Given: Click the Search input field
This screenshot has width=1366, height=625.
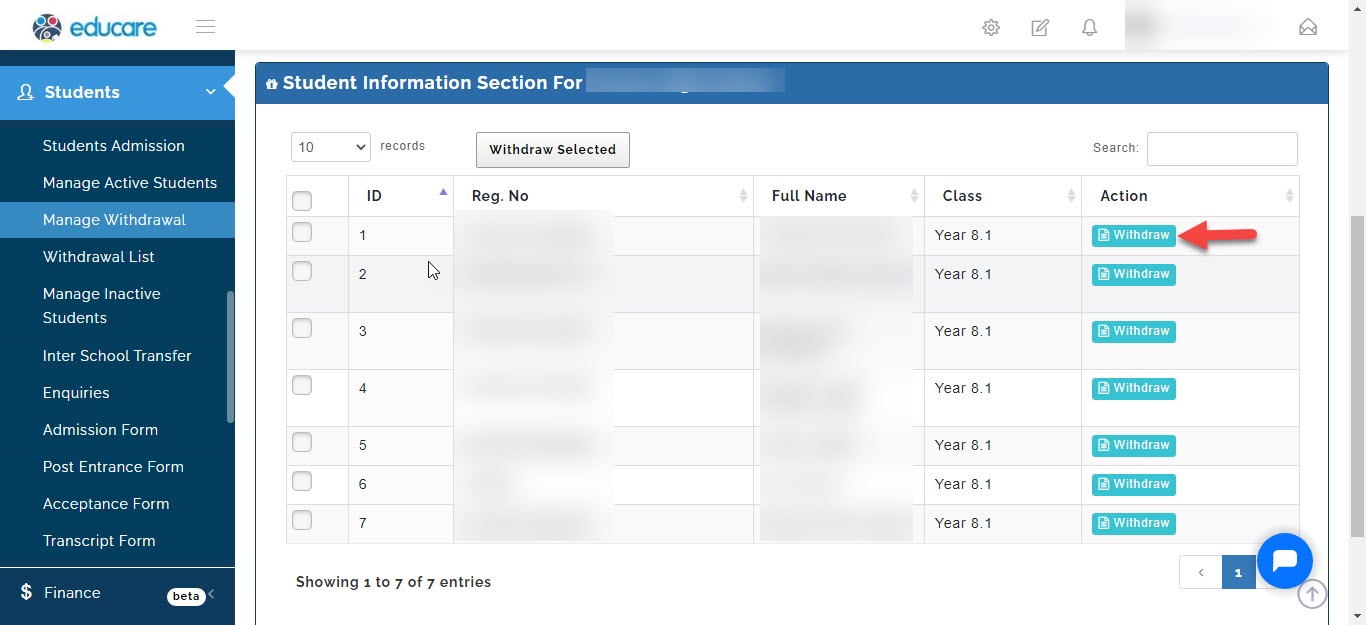Looking at the screenshot, I should click(x=1222, y=148).
